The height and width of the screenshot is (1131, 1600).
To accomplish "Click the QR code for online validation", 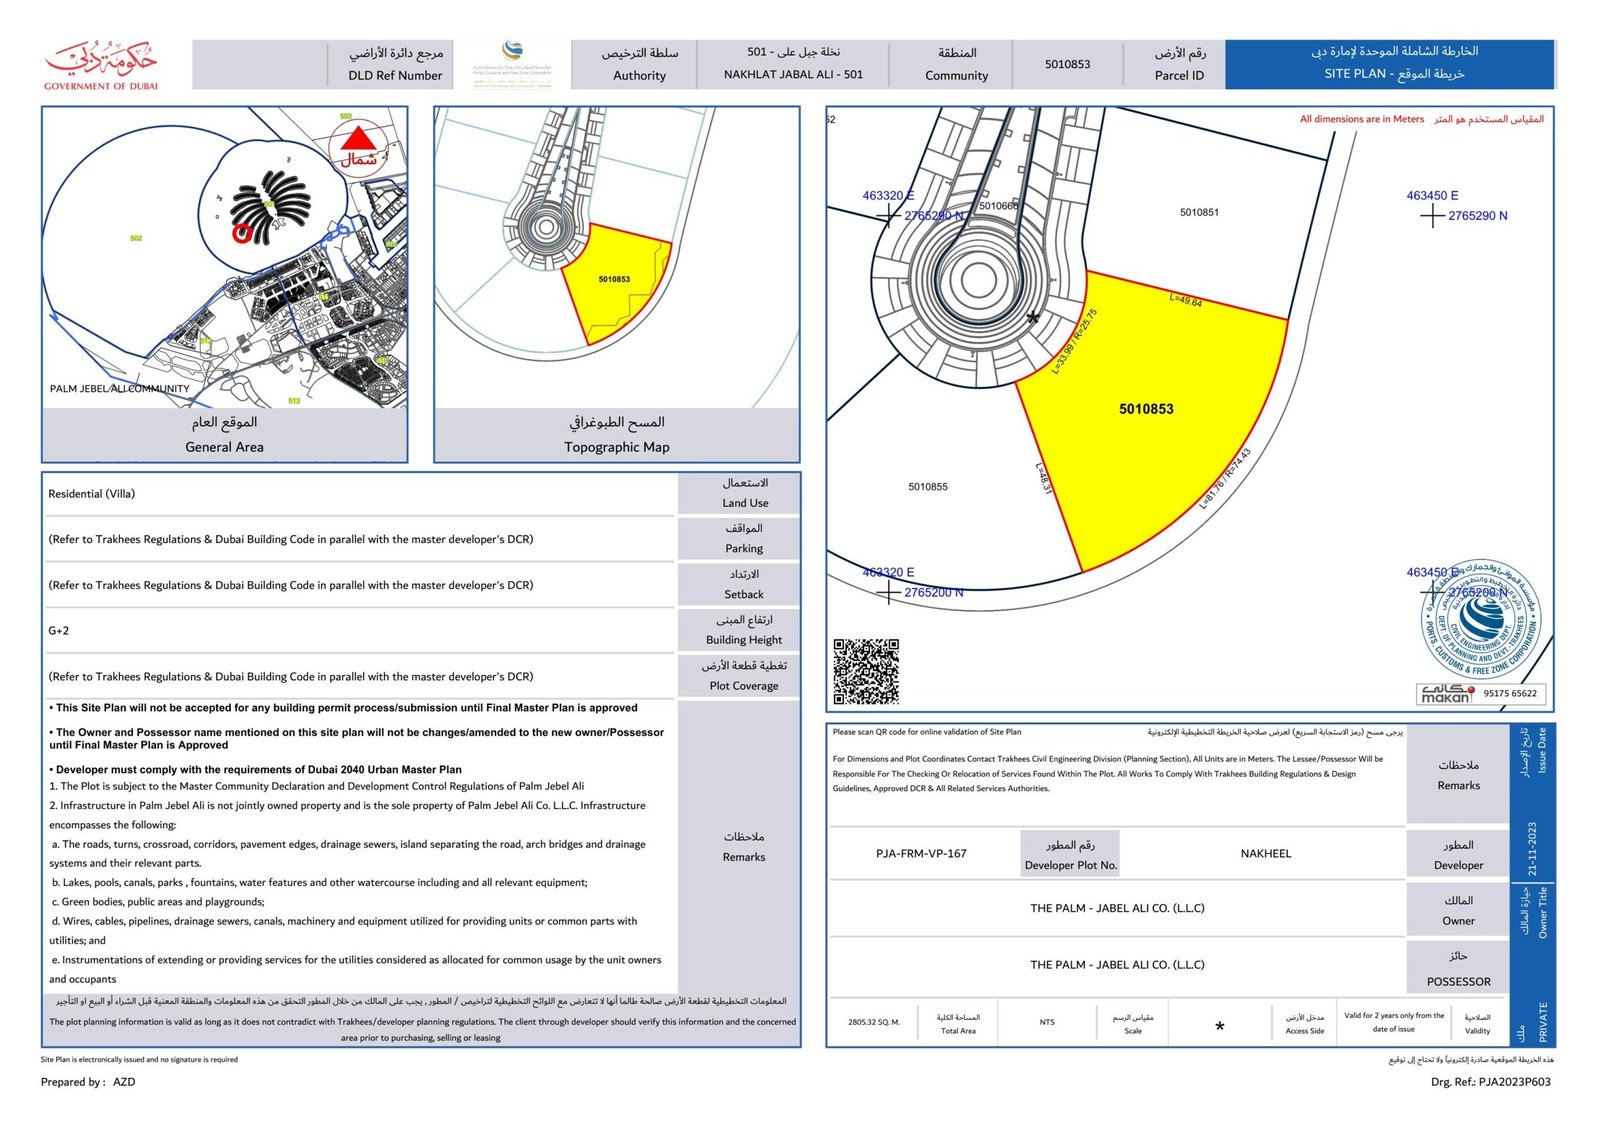I will click(866, 672).
